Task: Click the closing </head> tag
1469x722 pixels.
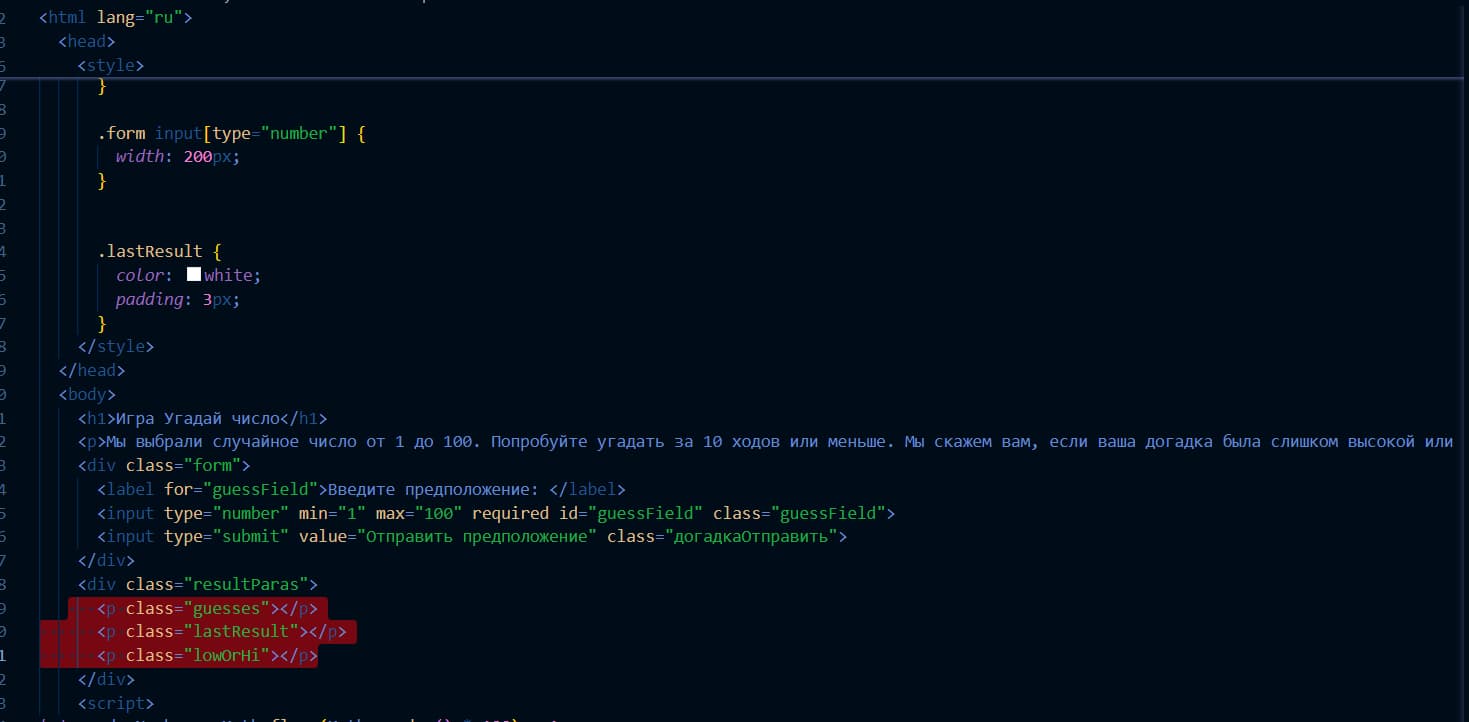Action: pos(92,371)
